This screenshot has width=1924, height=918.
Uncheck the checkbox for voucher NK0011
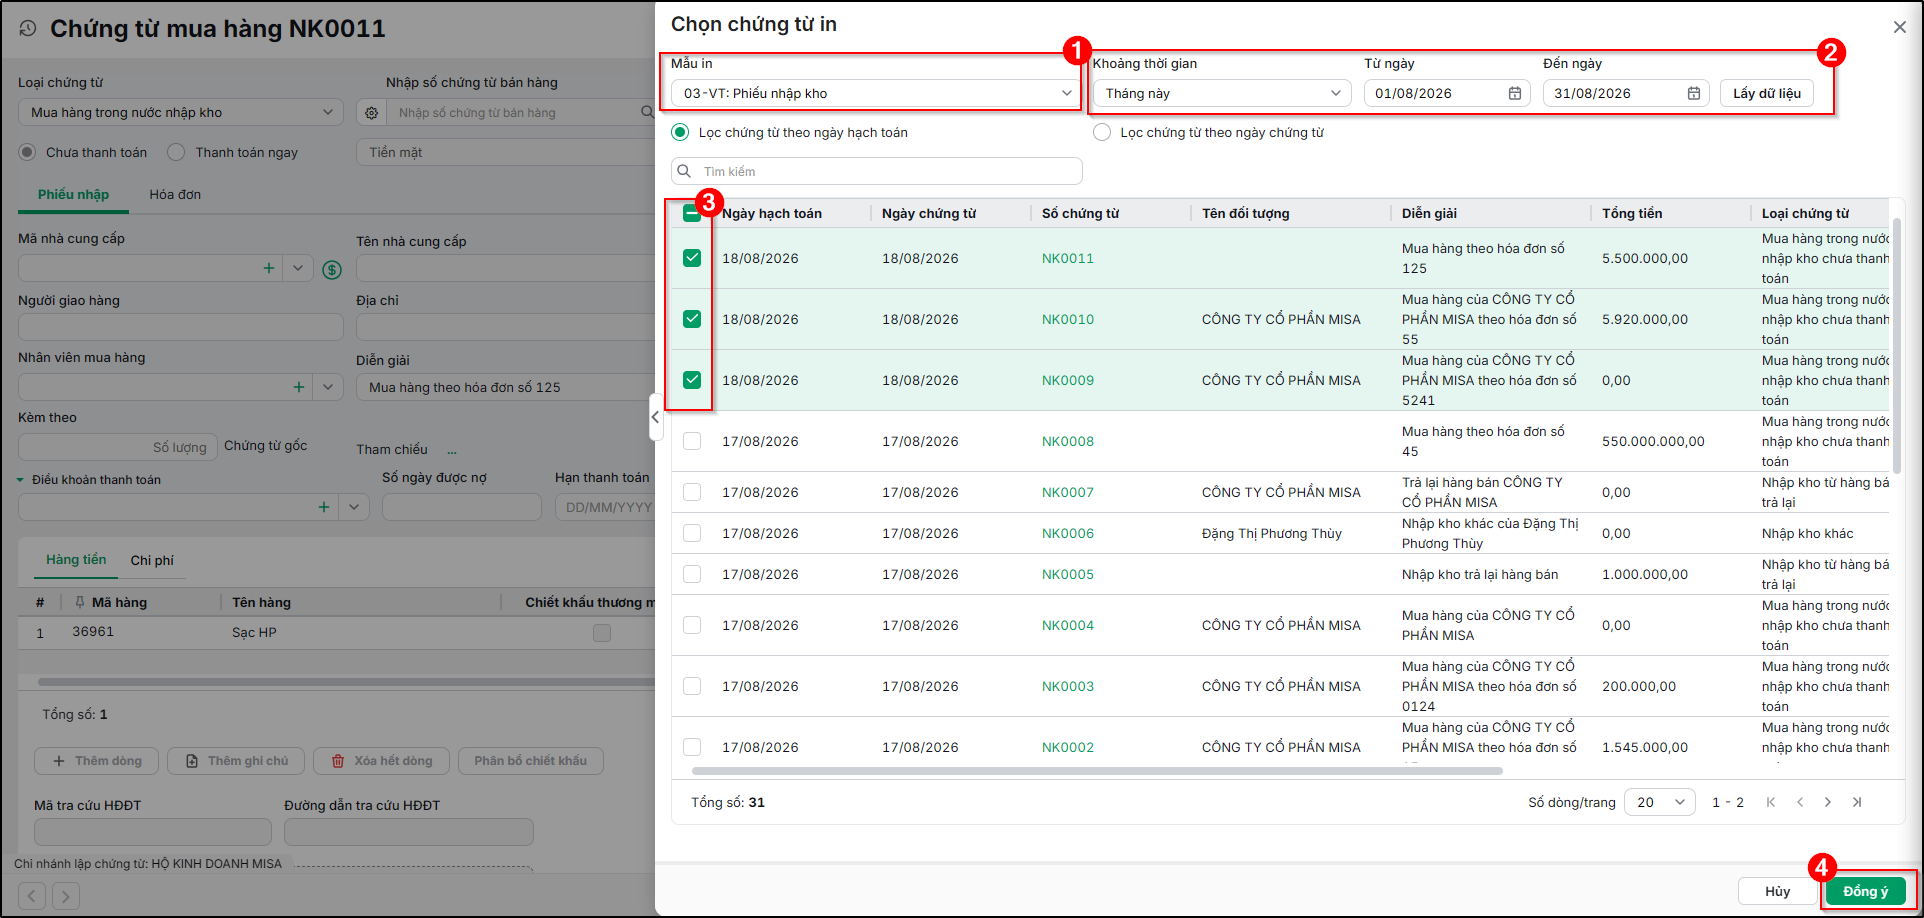click(x=692, y=258)
